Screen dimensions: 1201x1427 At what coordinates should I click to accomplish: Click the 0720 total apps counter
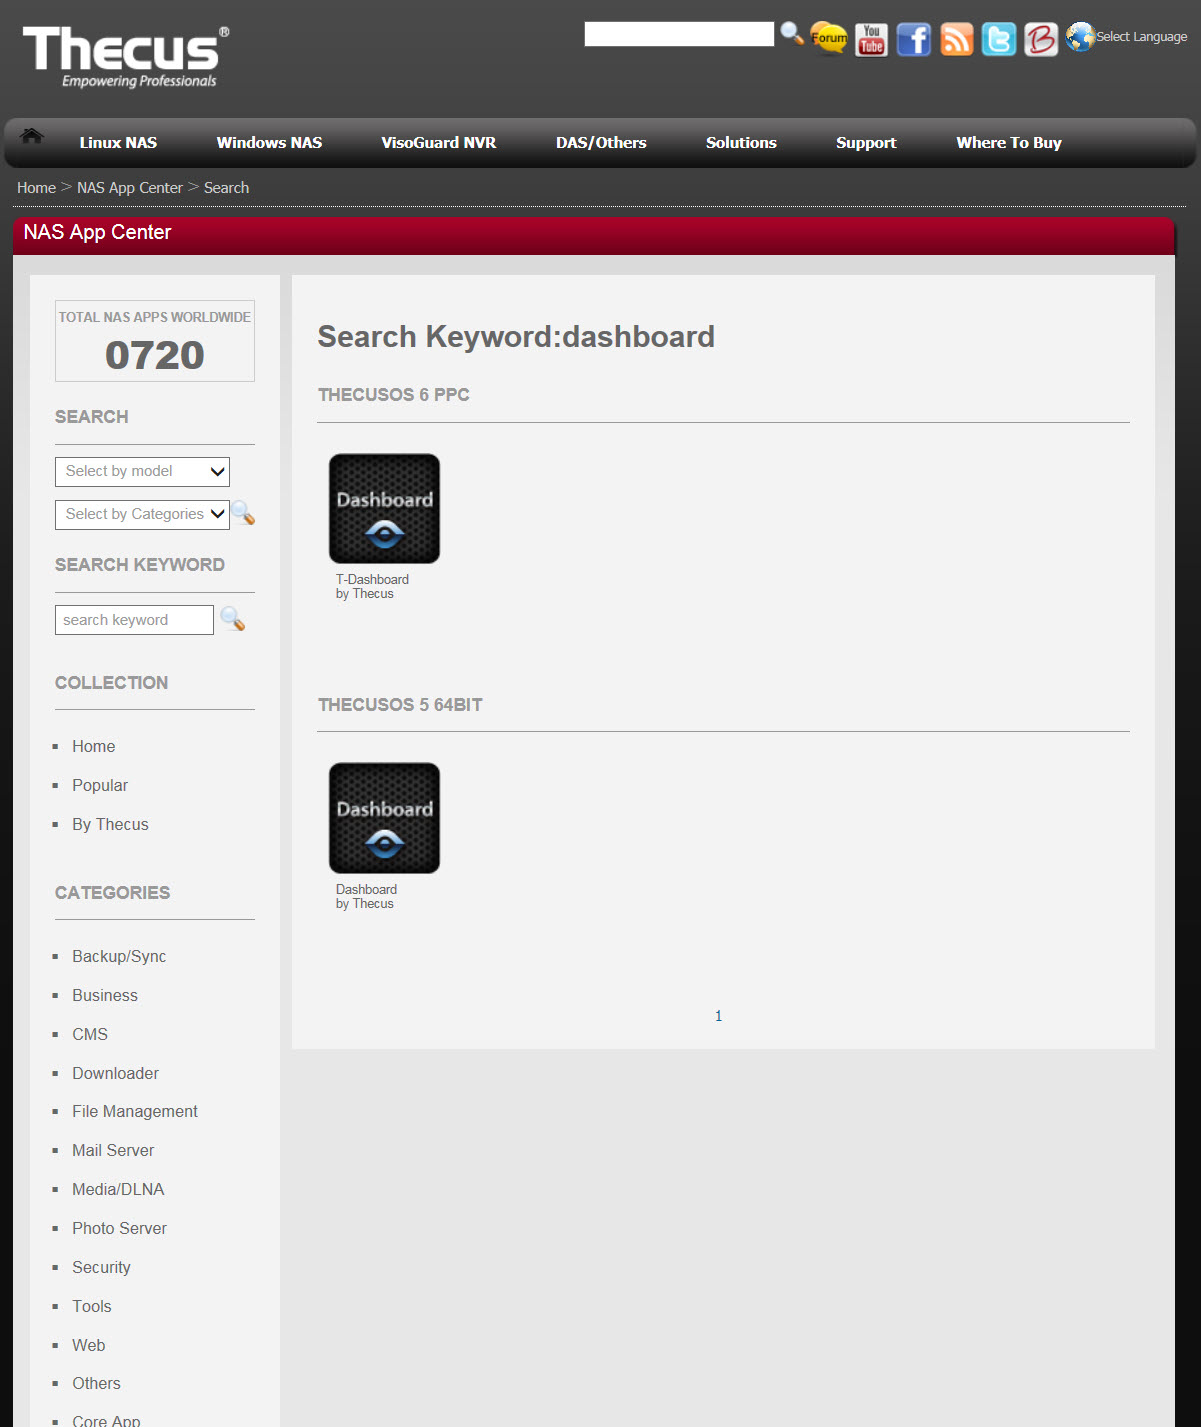(155, 355)
